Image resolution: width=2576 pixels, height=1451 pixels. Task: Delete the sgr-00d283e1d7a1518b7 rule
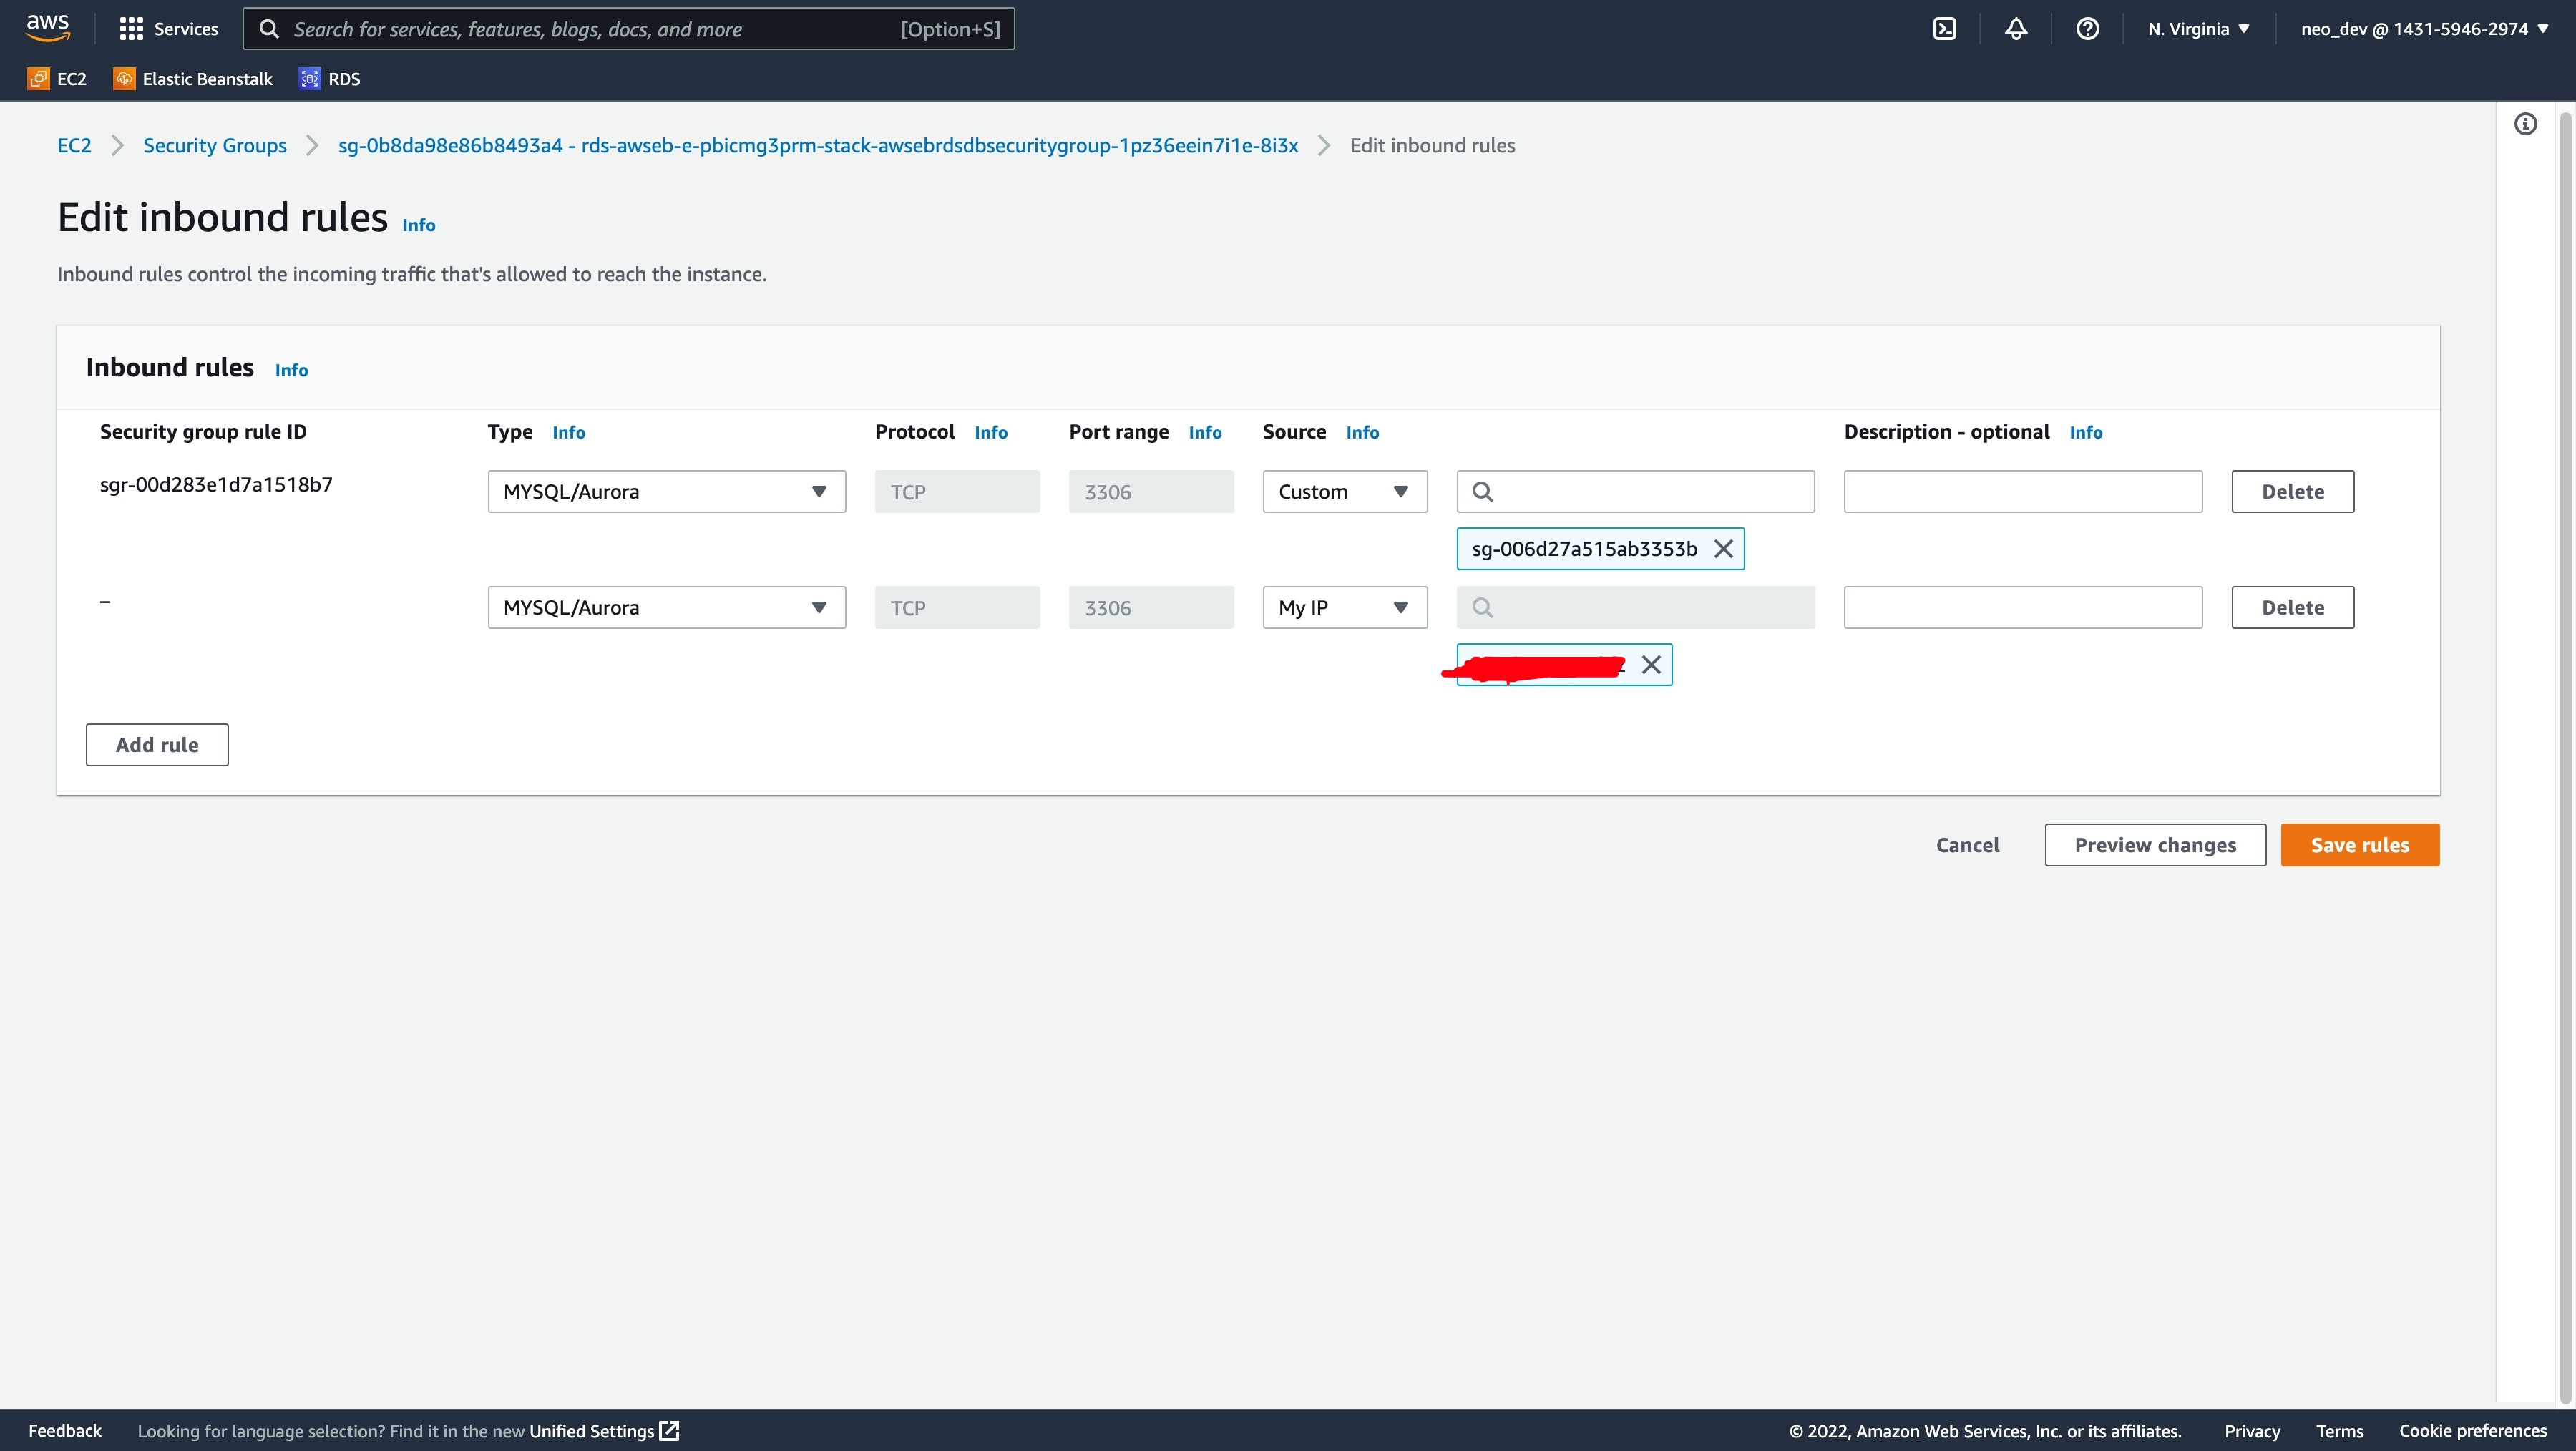(2292, 492)
